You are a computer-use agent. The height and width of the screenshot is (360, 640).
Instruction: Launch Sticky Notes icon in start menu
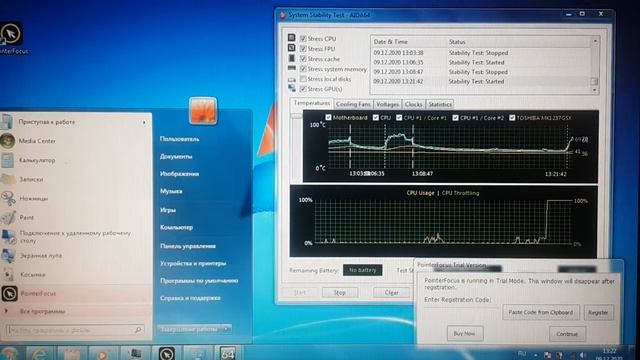click(8, 179)
